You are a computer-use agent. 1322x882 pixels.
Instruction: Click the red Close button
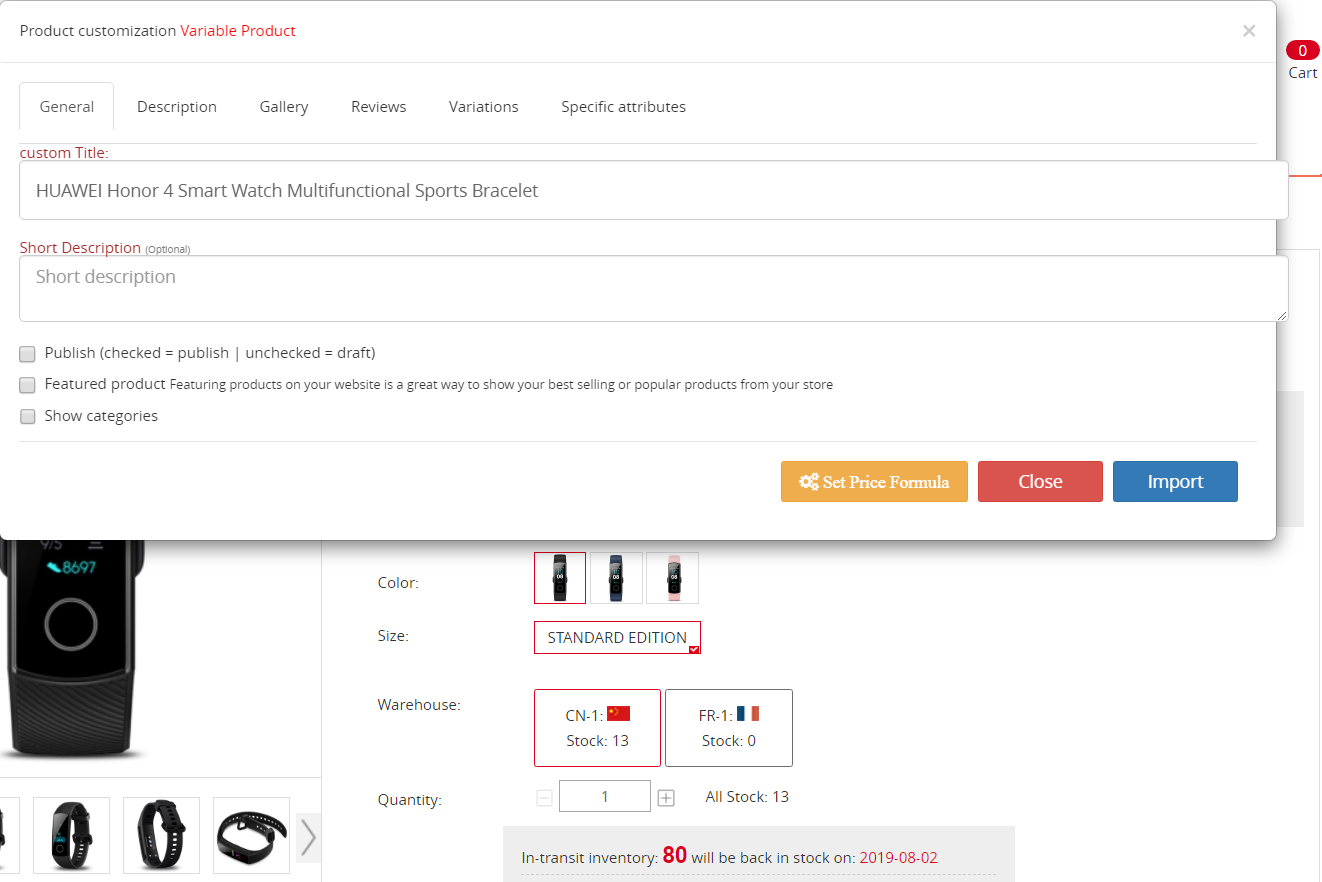coord(1040,481)
